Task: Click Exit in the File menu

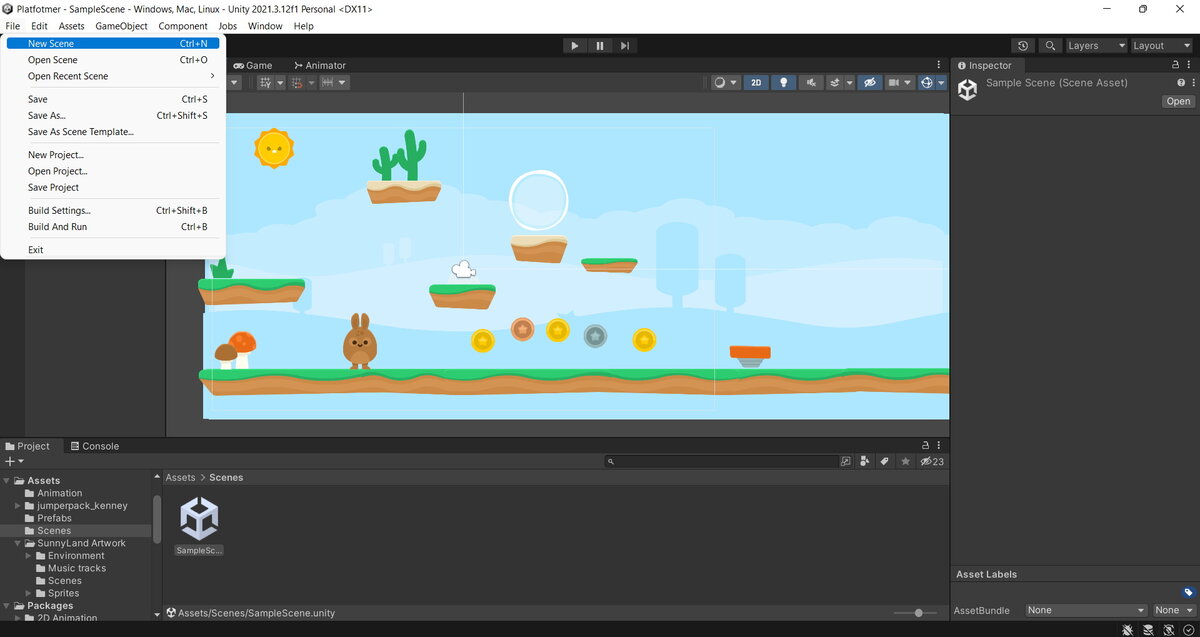Action: pyautogui.click(x=112, y=250)
